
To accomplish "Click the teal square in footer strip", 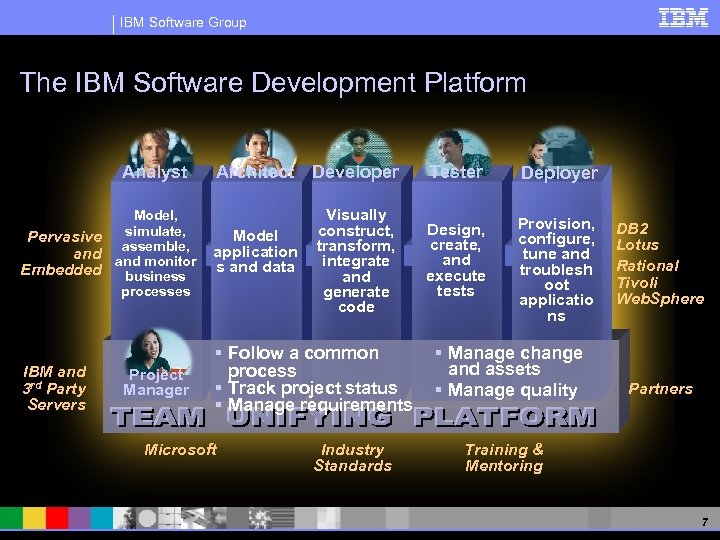I will pos(101,518).
